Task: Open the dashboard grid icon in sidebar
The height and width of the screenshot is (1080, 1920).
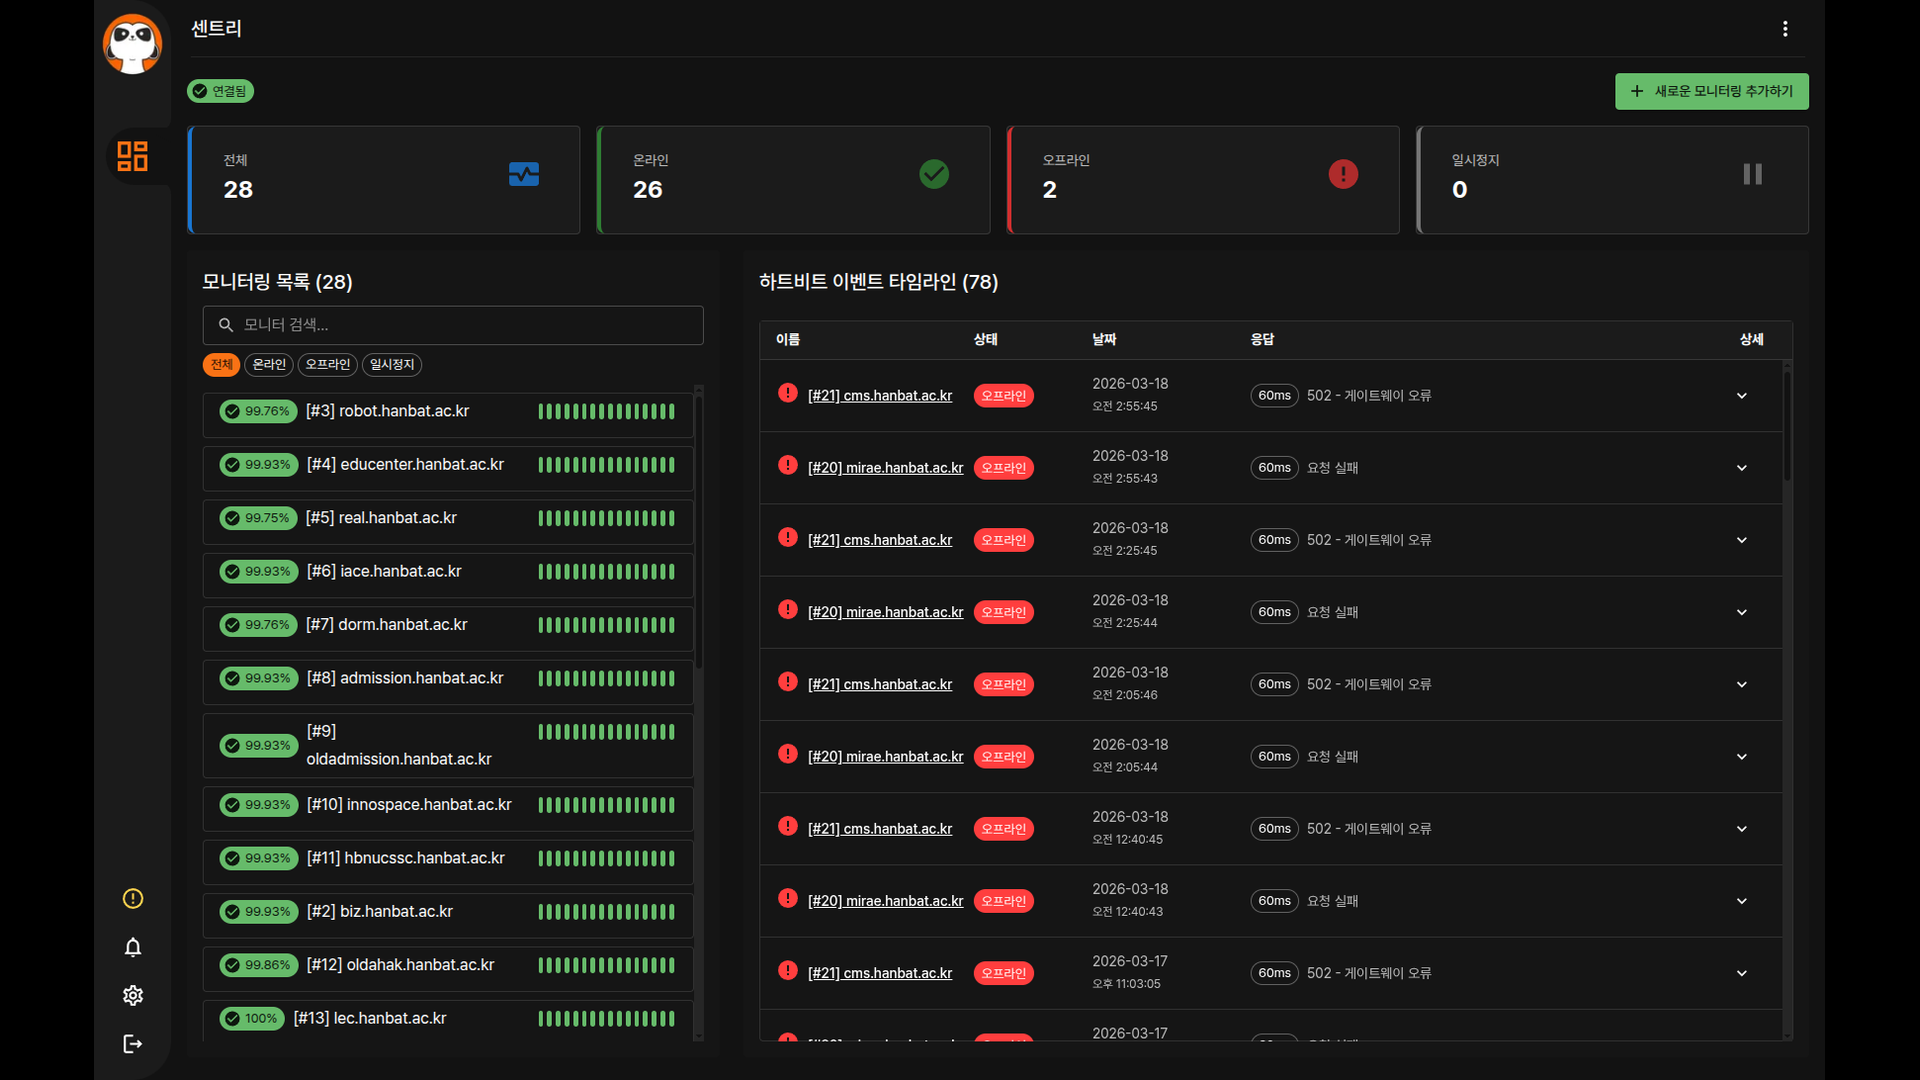Action: point(132,156)
